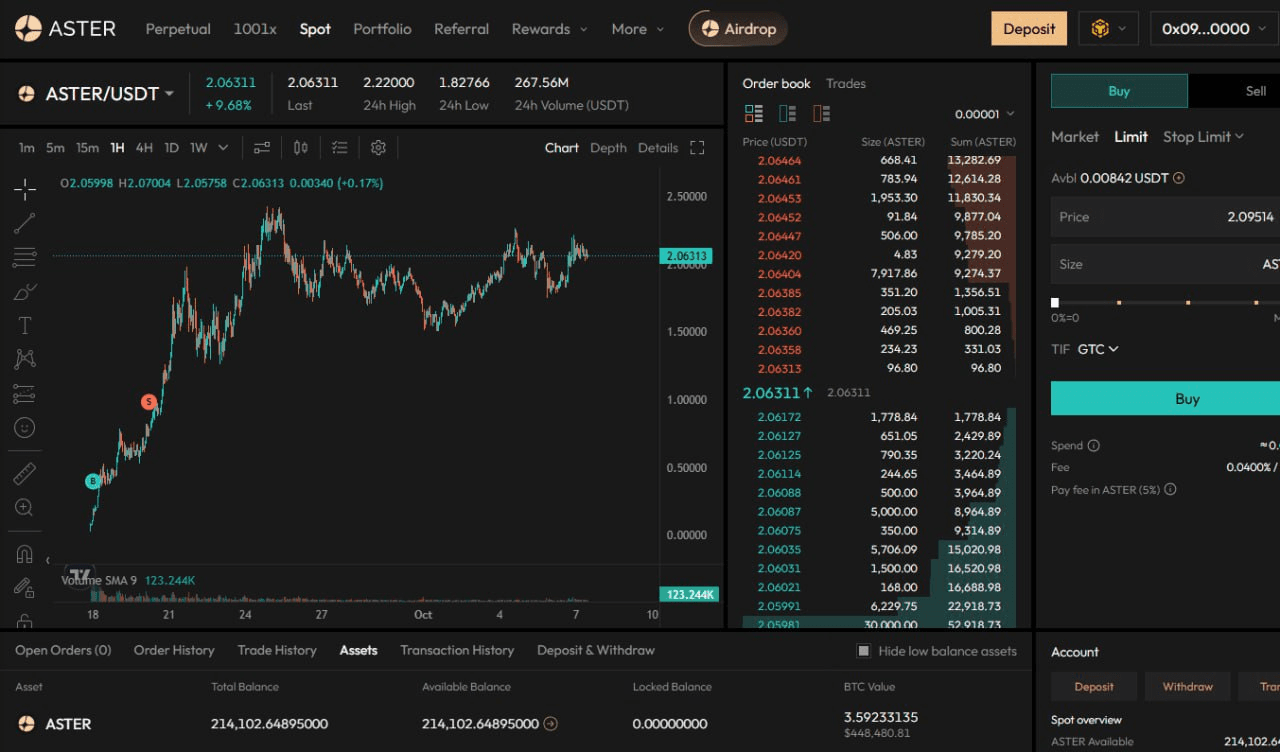This screenshot has width=1280, height=752.
Task: Switch to the Trade History tab
Action: (277, 650)
